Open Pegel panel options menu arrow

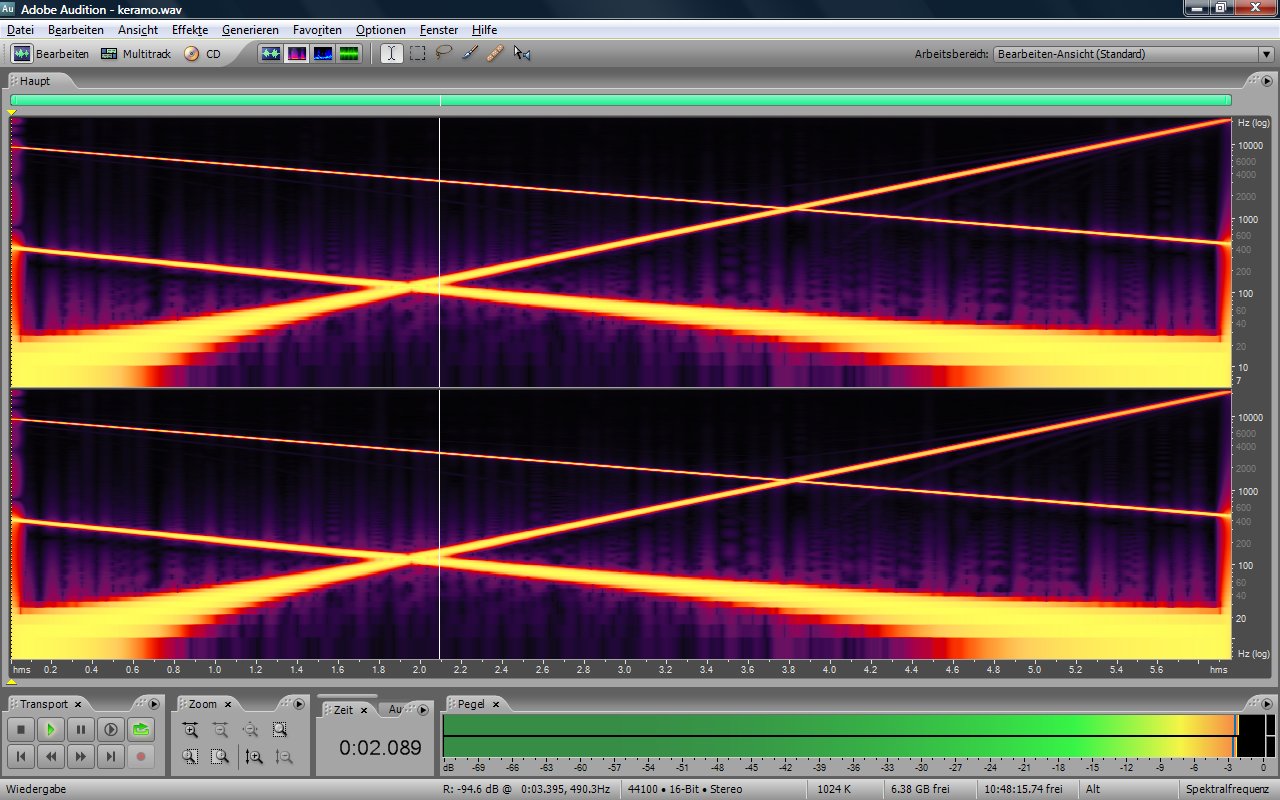[1267, 704]
